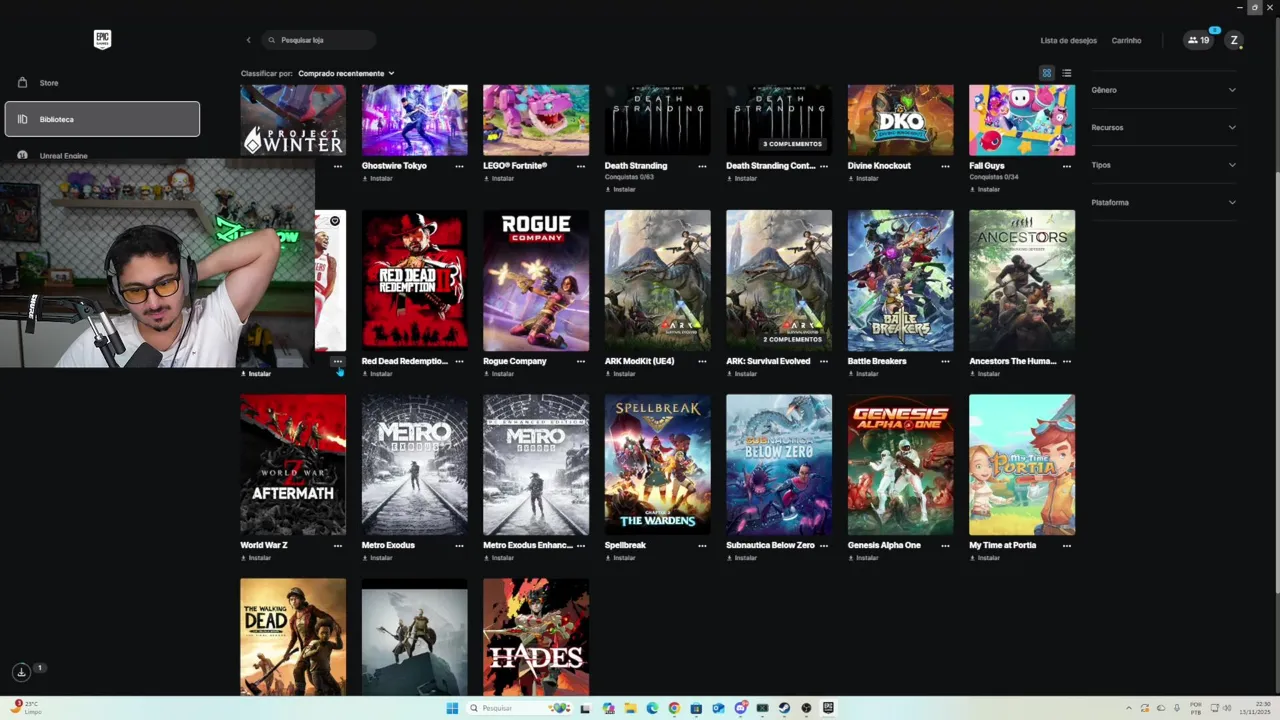
Task: Open Rogue Company options menu
Action: (x=580, y=361)
